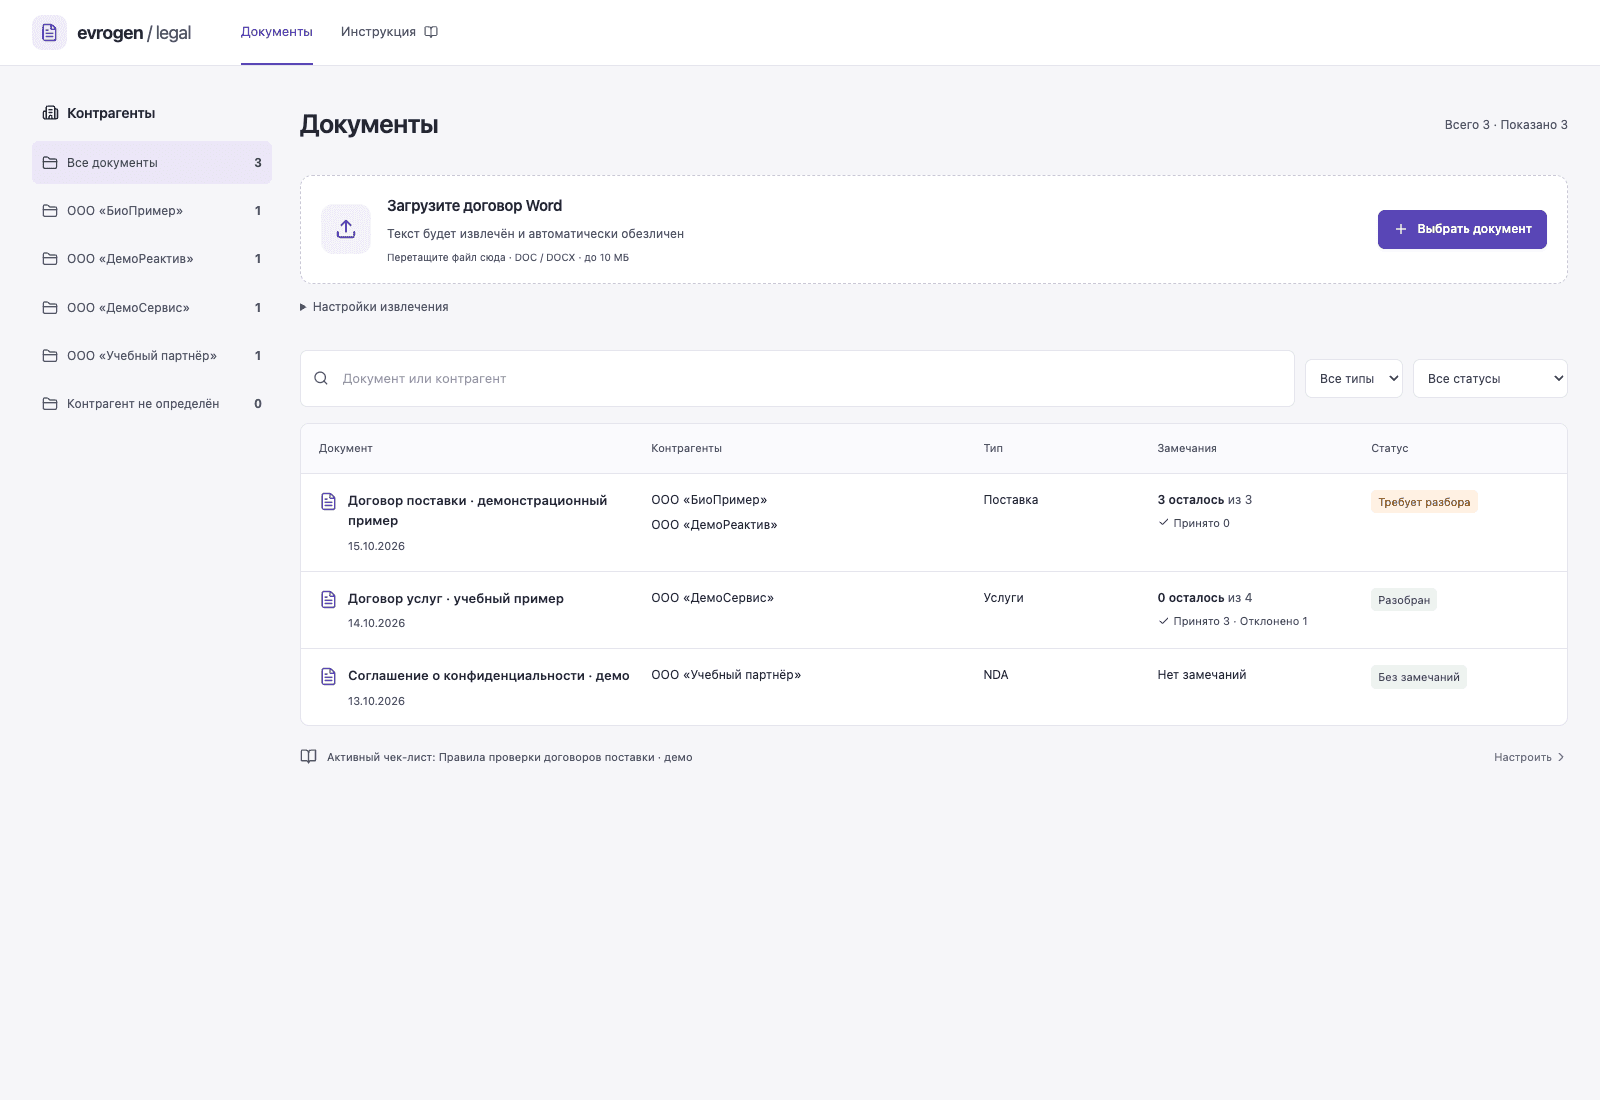The width and height of the screenshot is (1600, 1100).
Task: Click folder icon of ООО «ДемоРеактив»
Action: coord(50,259)
